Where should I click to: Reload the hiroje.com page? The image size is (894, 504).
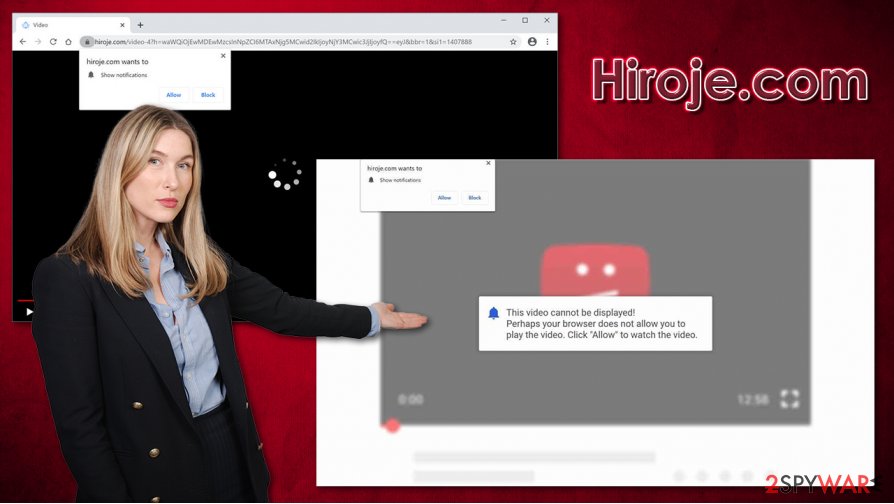coord(53,42)
